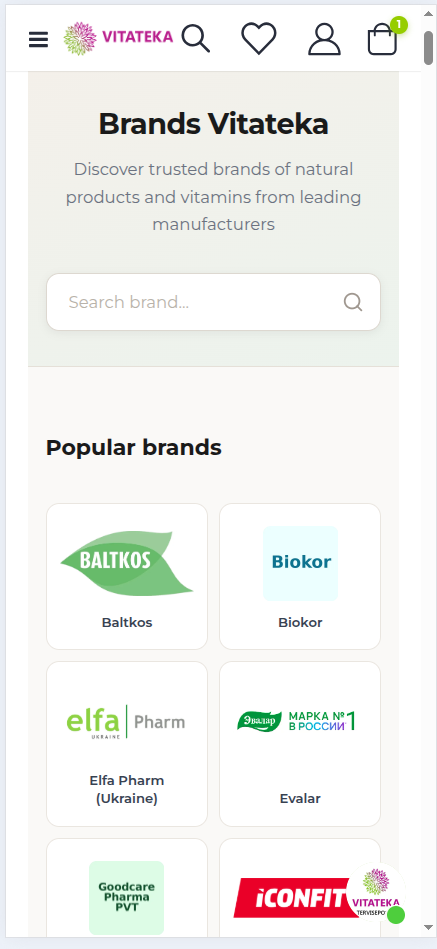Open the Biokor brand card
Viewport: 437px width, 949px height.
click(300, 576)
